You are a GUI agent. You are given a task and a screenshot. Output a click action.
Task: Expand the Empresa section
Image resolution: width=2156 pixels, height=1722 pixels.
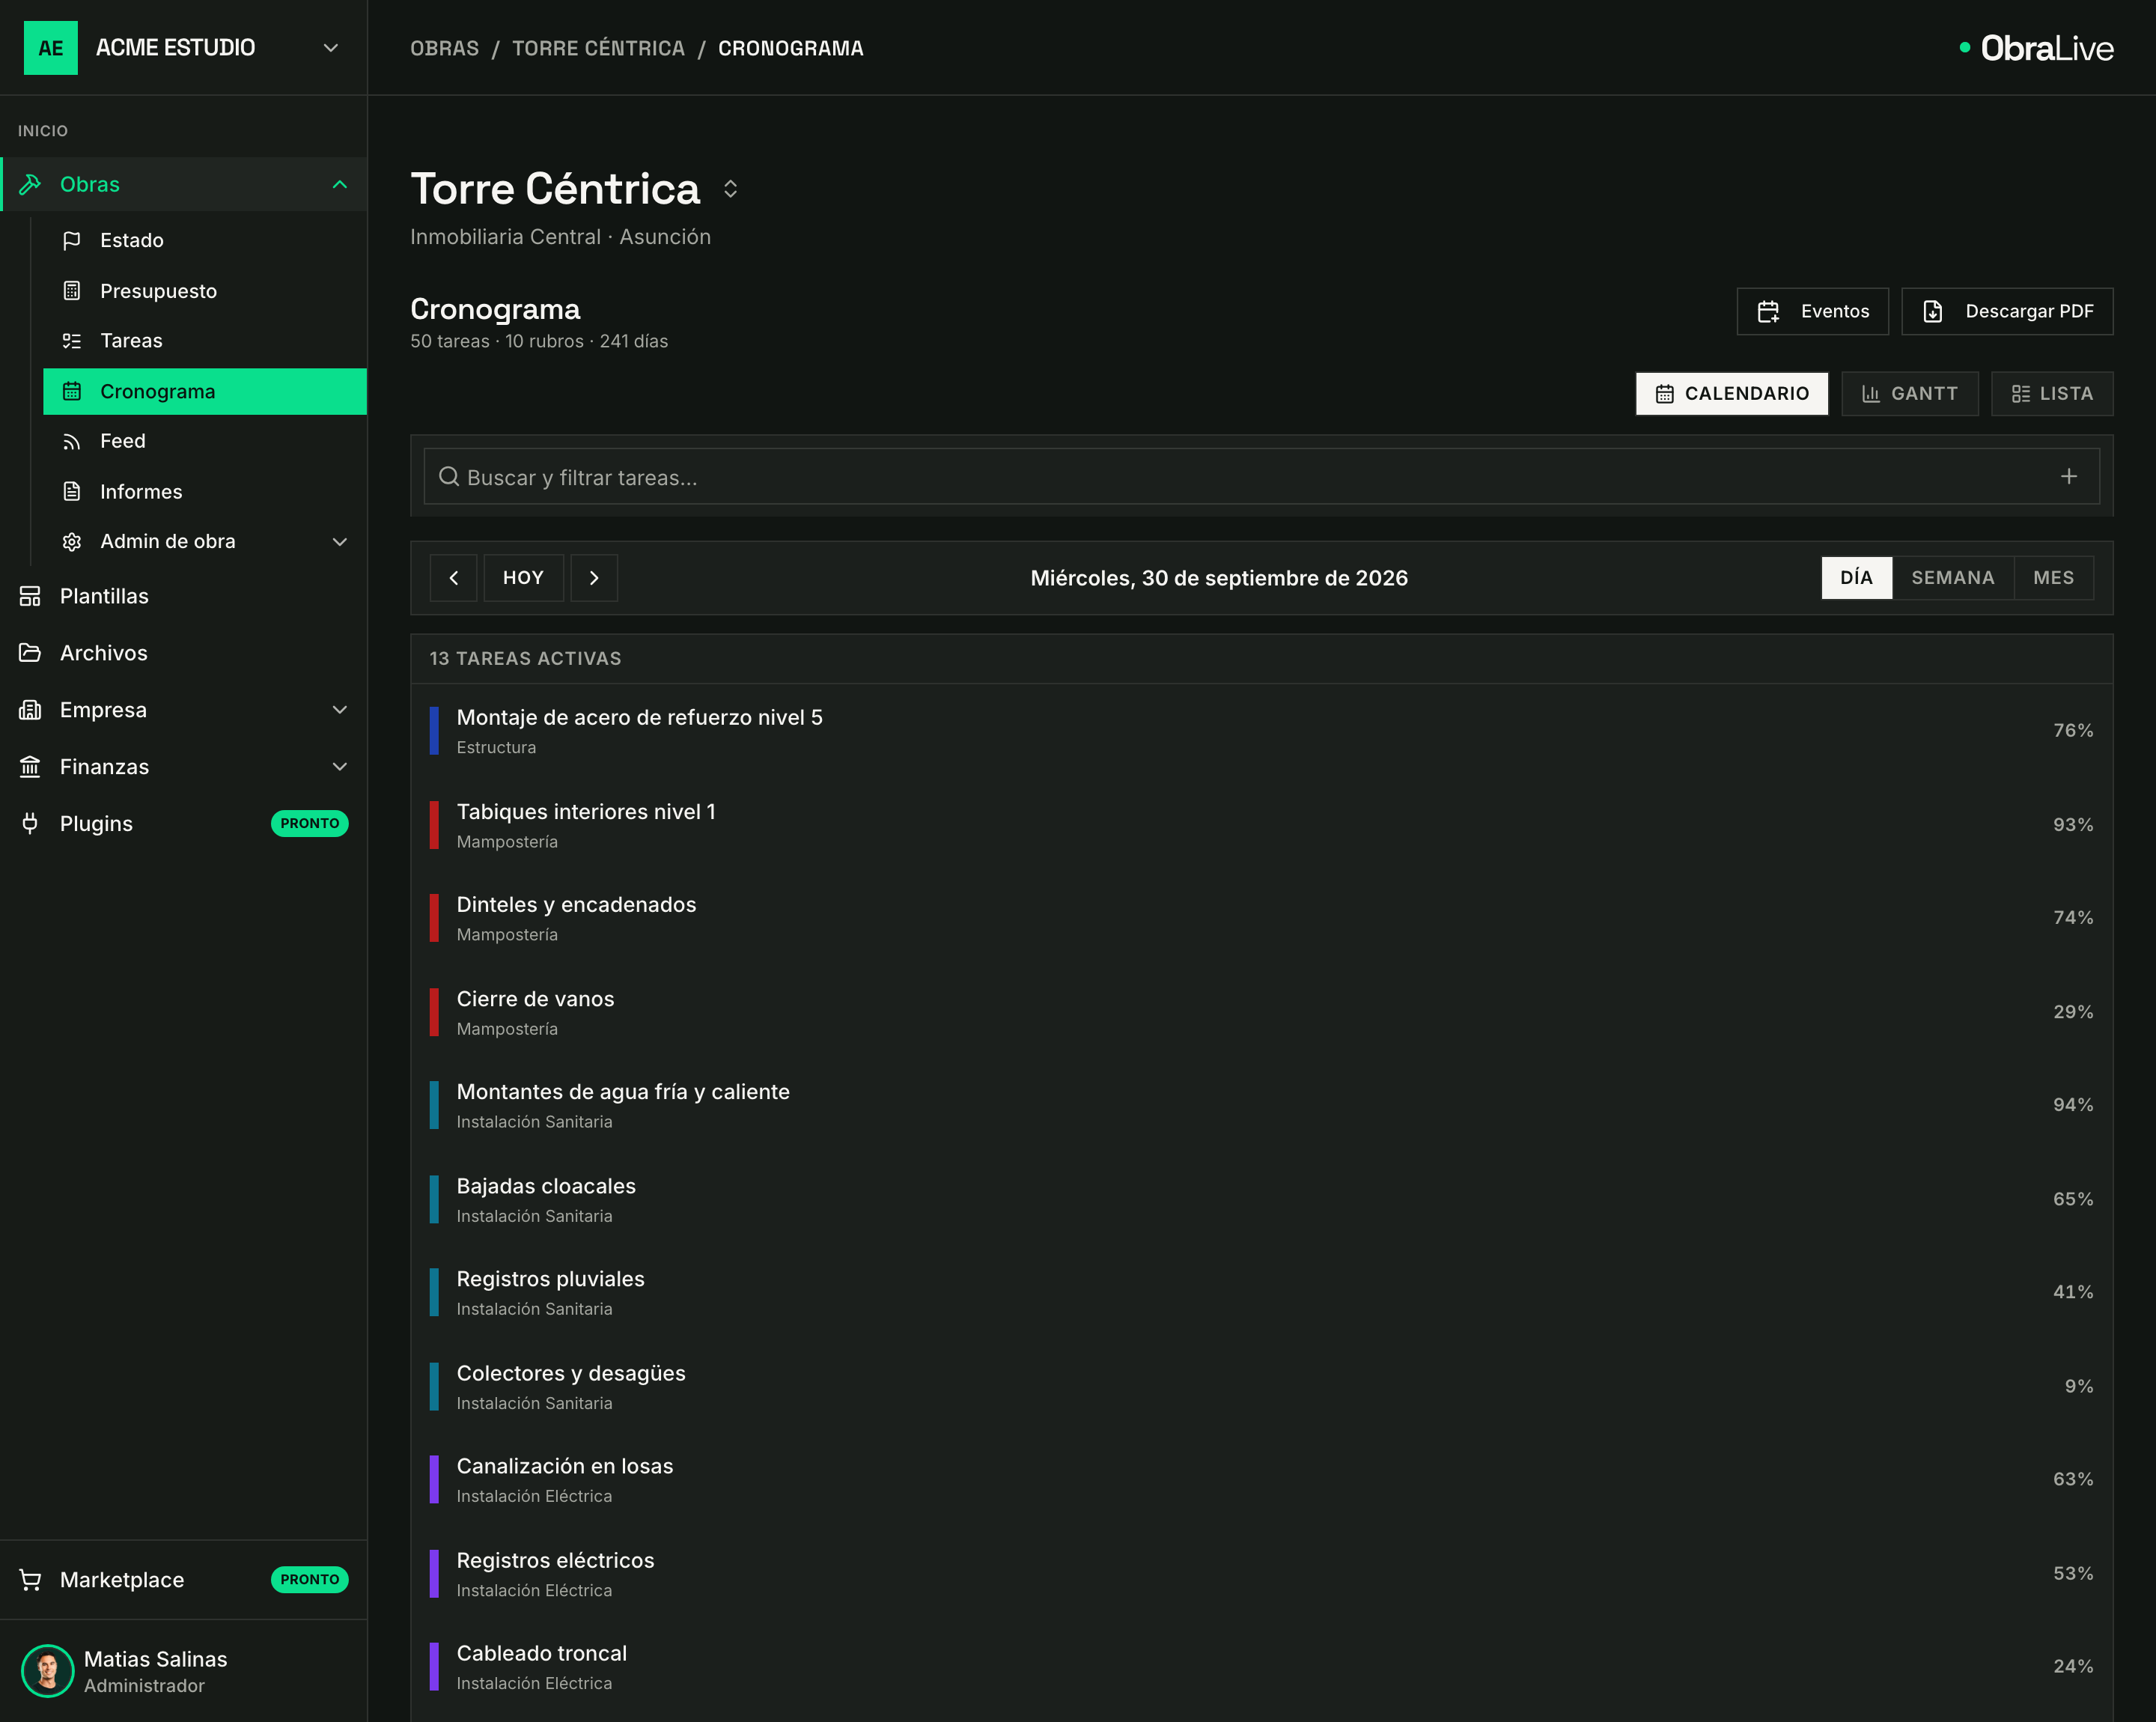tap(340, 710)
